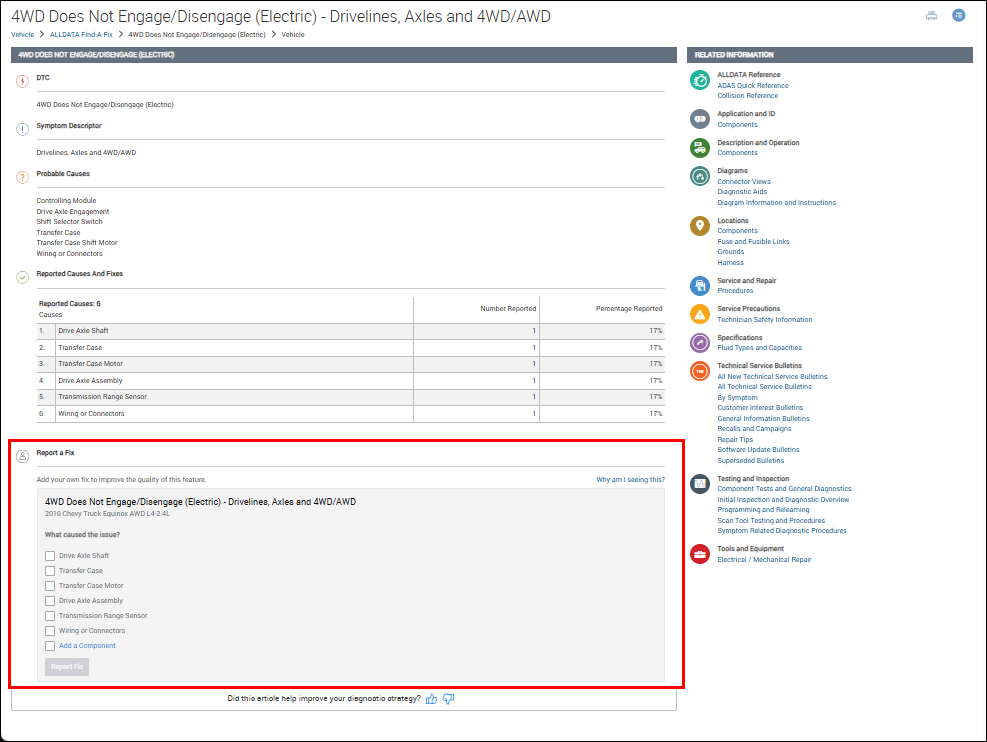Open the ALLDATA Reference category icon
Image resolution: width=987 pixels, height=742 pixels.
[x=700, y=80]
